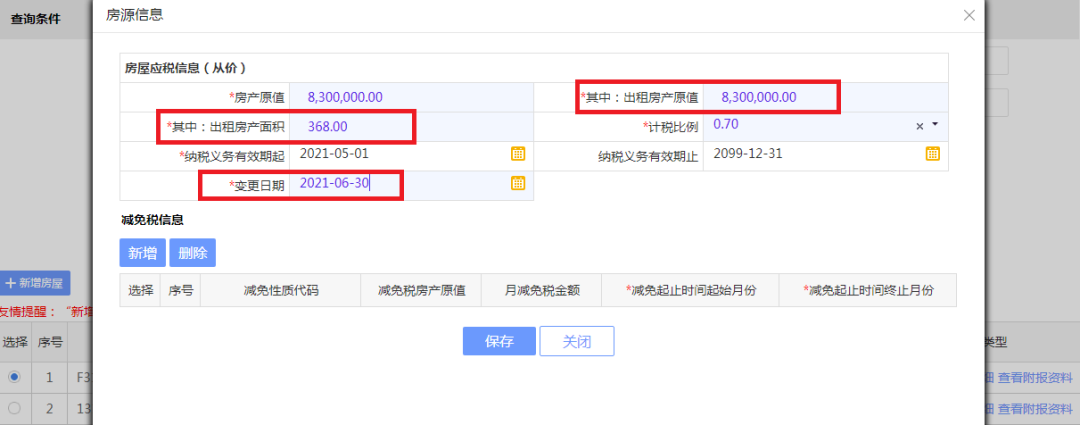Open calendar for 纳税义务有效期止 date
Screen dimensions: 1080x425
point(933,154)
